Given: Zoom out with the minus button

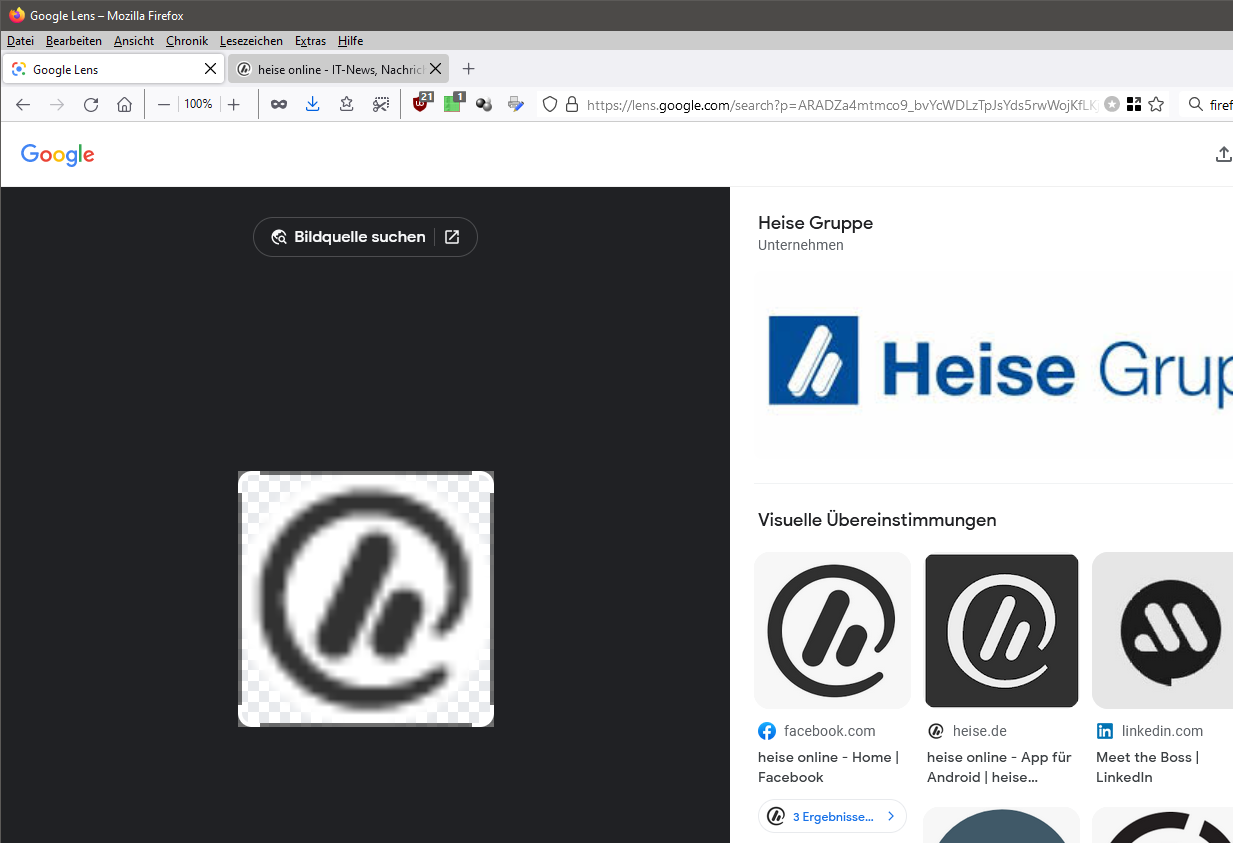Looking at the screenshot, I should (x=164, y=104).
